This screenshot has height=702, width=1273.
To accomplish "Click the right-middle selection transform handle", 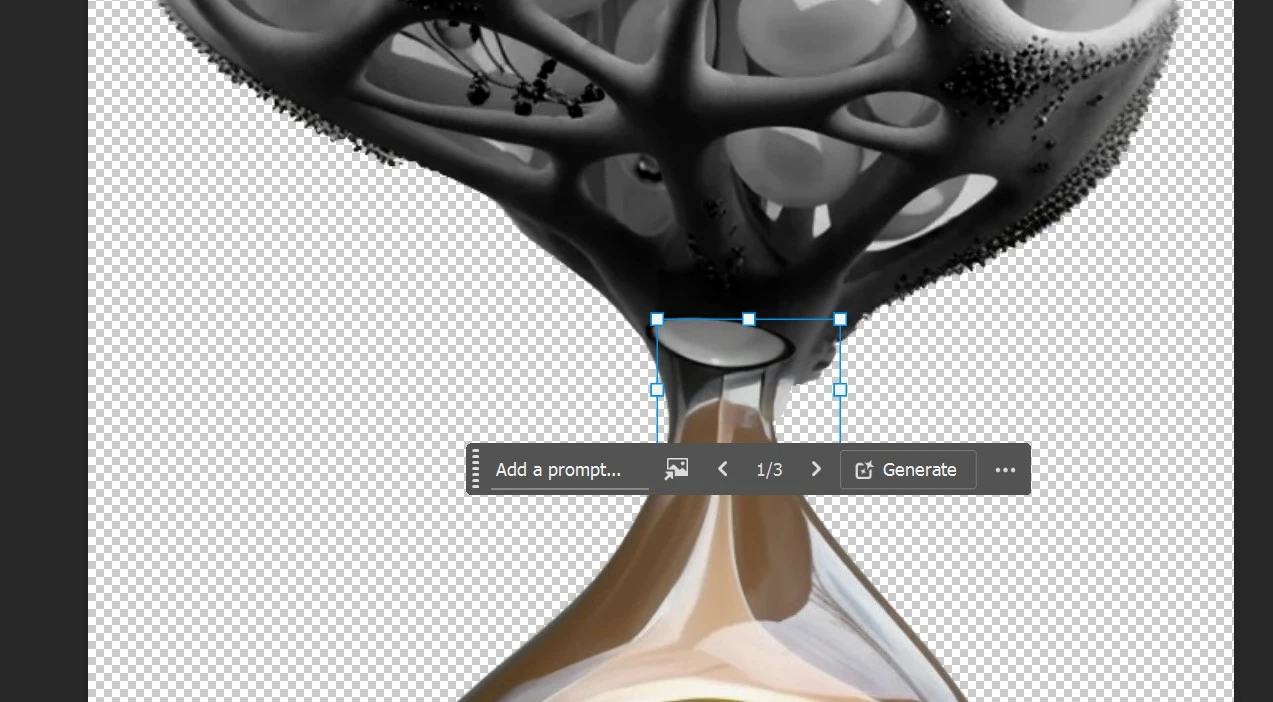I will point(840,390).
